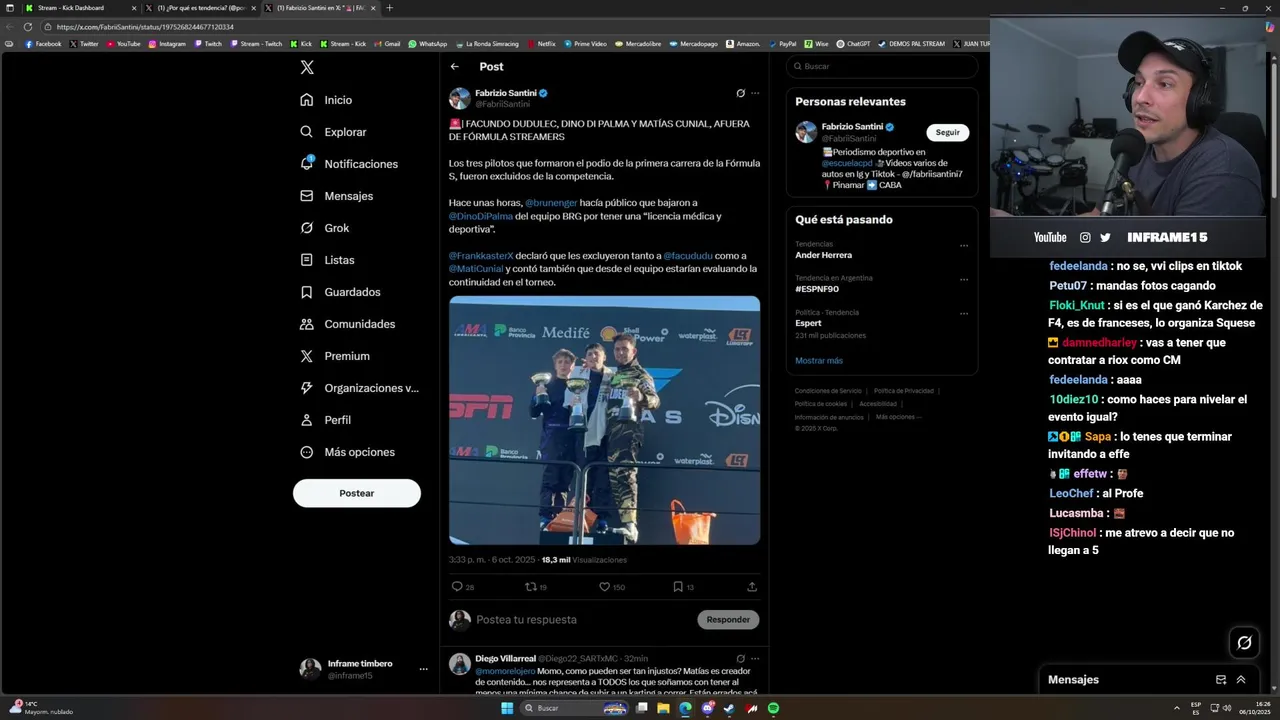
Task: Open the ChatGPT bookmark
Action: [853, 44]
